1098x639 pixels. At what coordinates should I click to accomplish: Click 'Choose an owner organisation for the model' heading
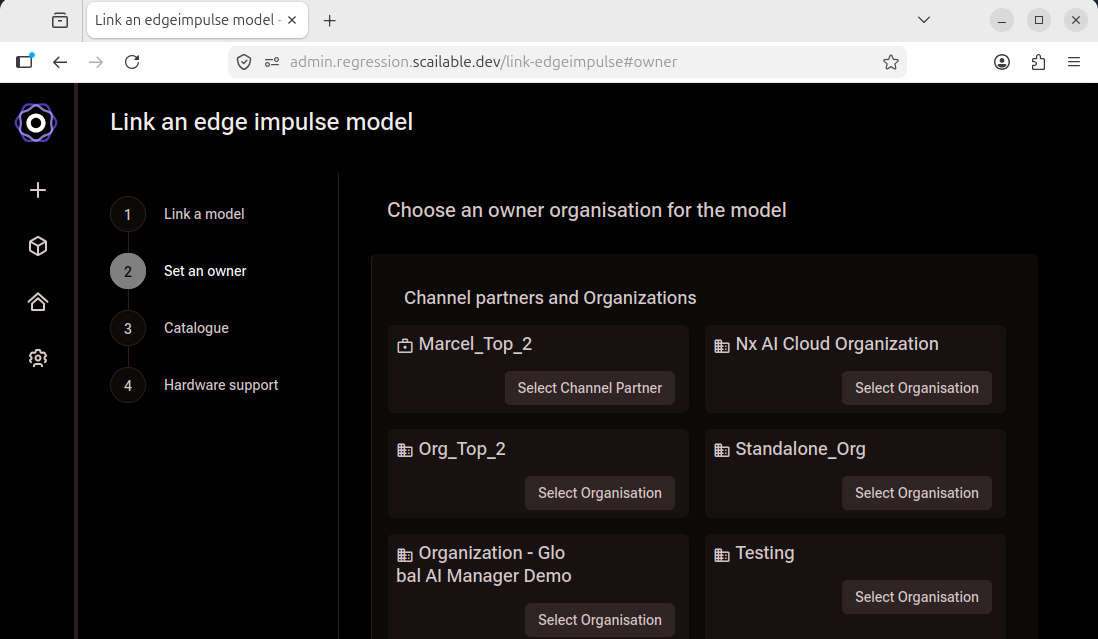(x=587, y=211)
